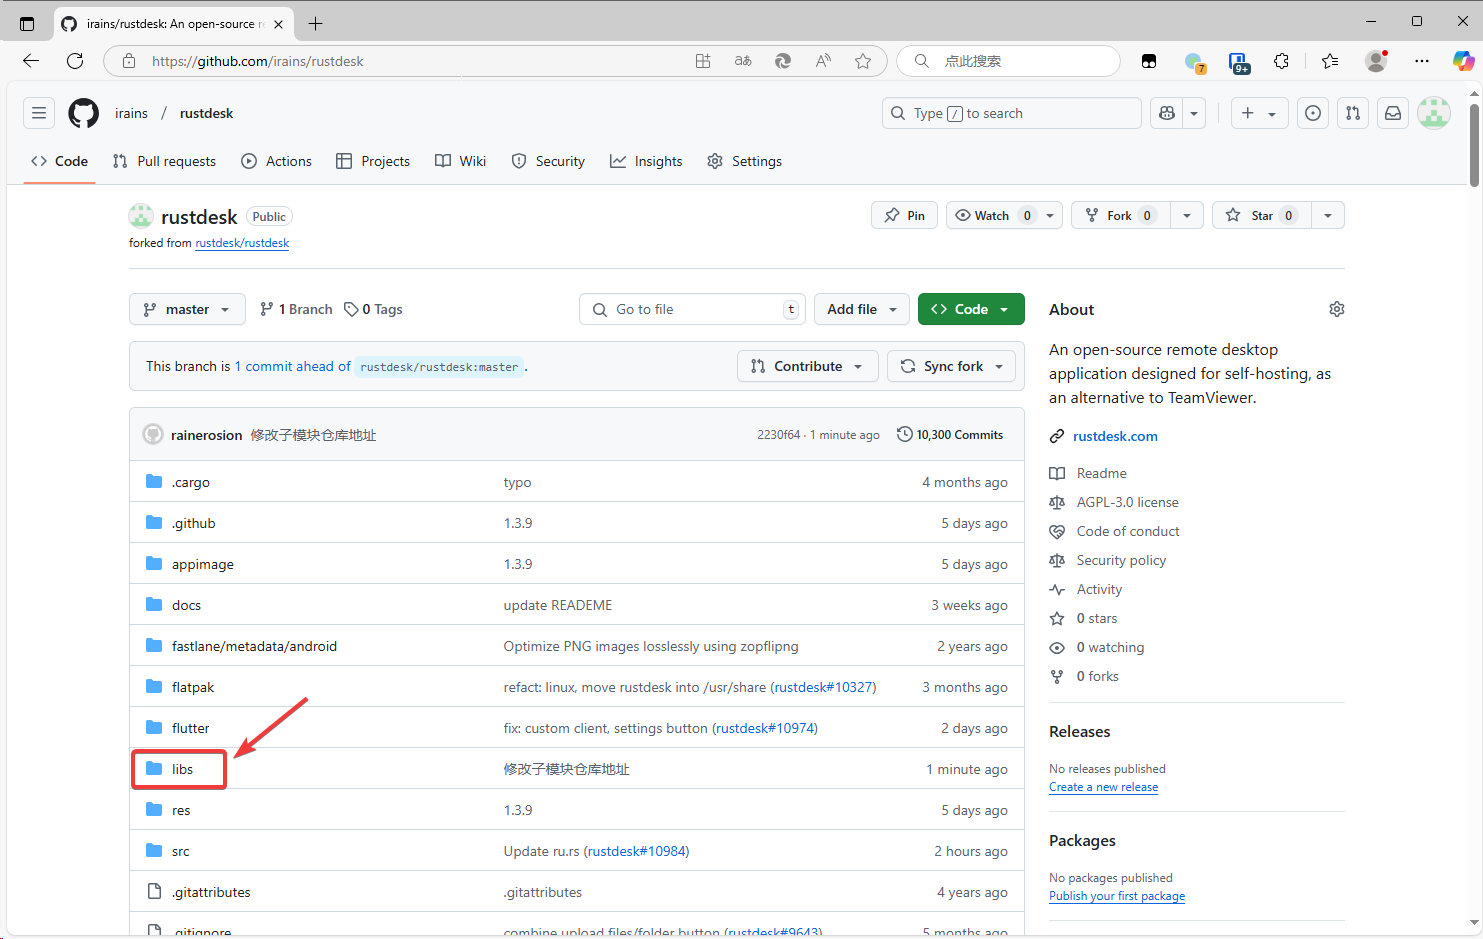Open the Issues icon in header

pyautogui.click(x=1313, y=113)
